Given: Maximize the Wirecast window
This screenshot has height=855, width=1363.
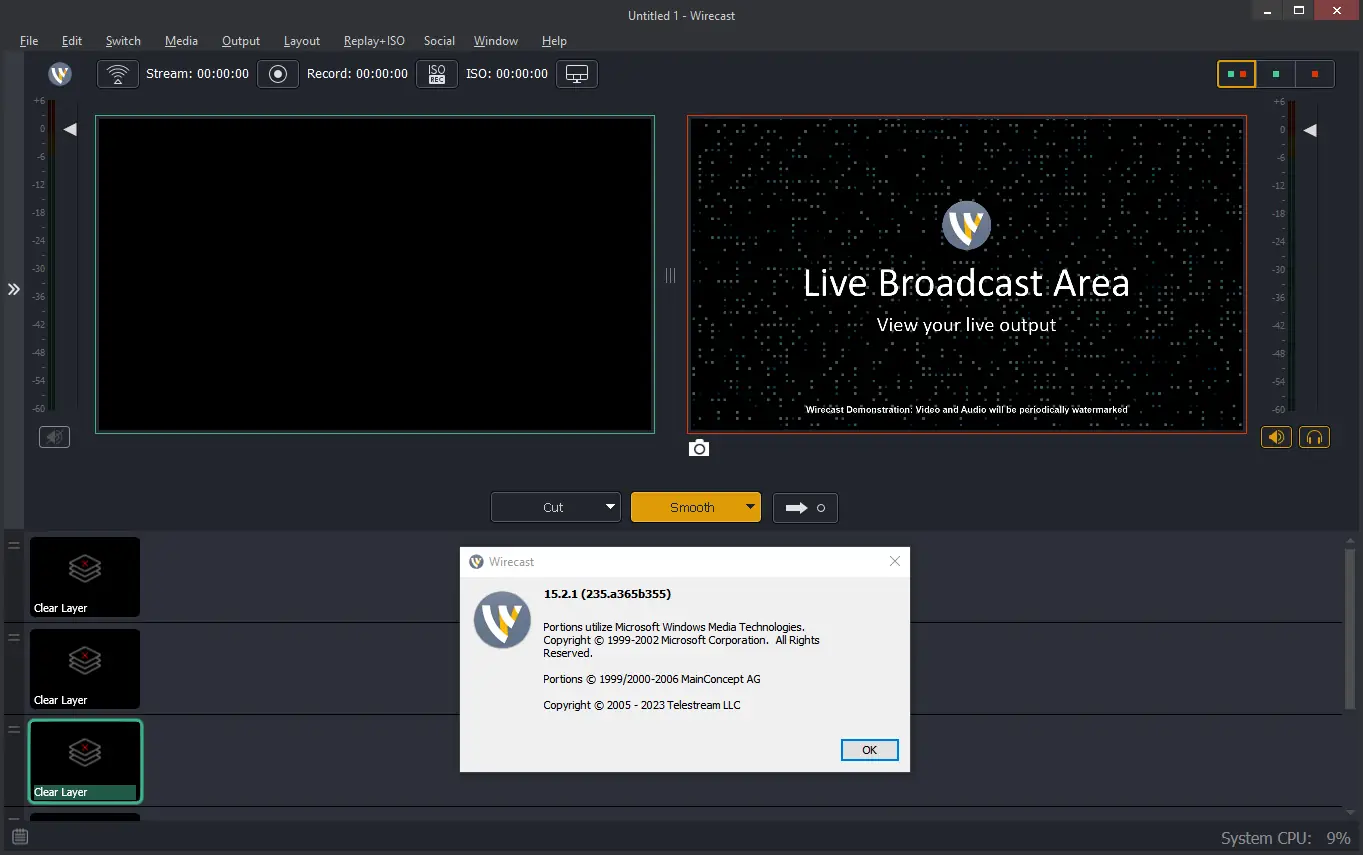Looking at the screenshot, I should point(1298,9).
